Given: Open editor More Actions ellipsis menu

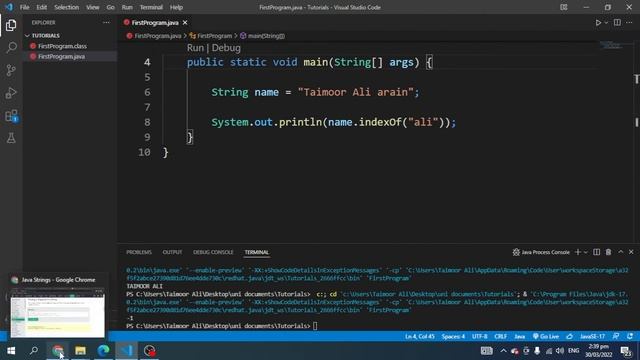Looking at the screenshot, I should pos(629,23).
